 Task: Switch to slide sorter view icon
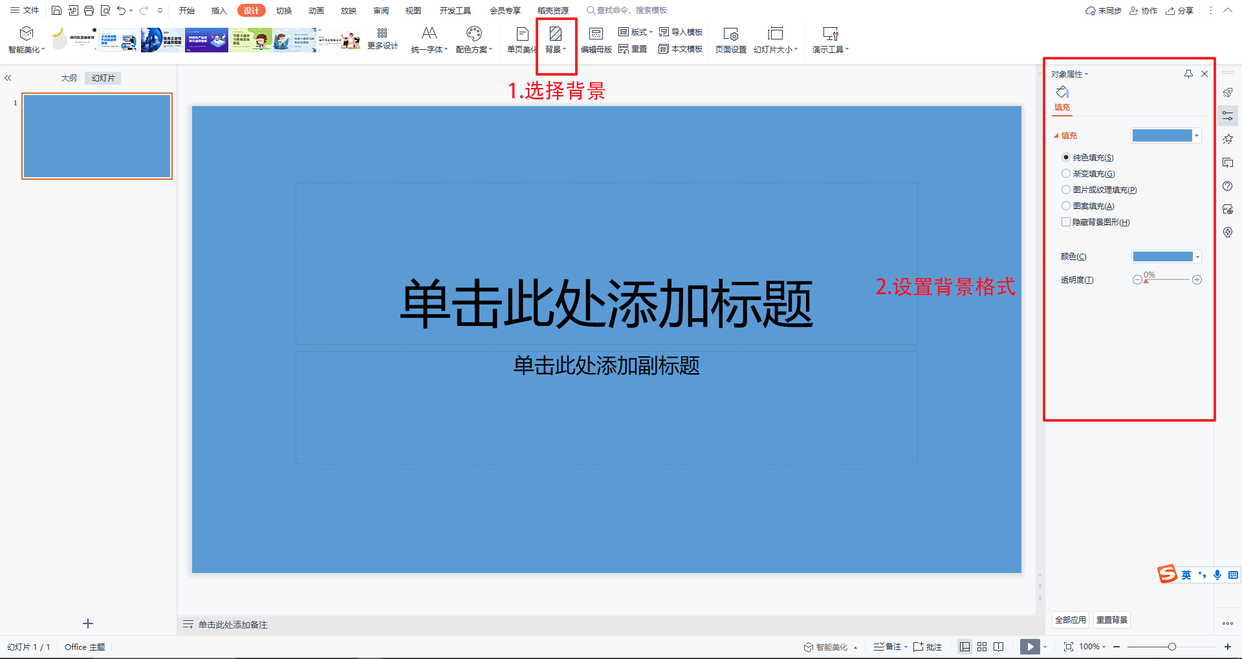tap(982, 647)
